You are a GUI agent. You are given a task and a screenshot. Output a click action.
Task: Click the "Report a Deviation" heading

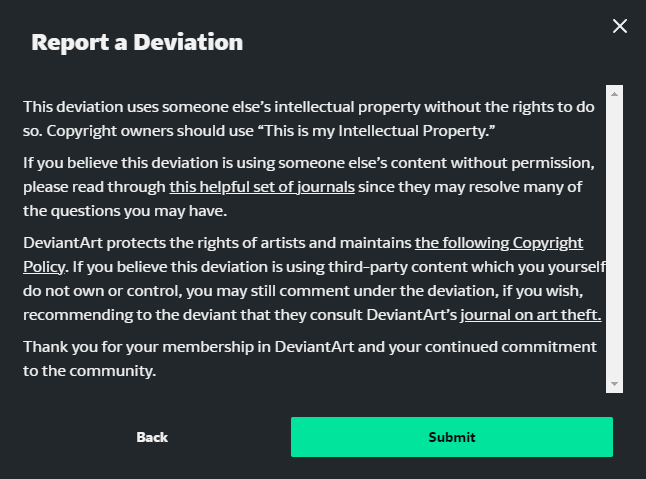137,42
